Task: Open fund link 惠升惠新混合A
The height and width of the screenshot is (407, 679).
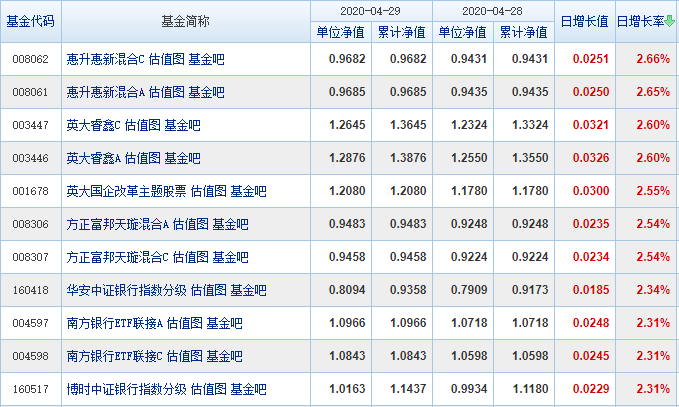Action: pos(105,92)
